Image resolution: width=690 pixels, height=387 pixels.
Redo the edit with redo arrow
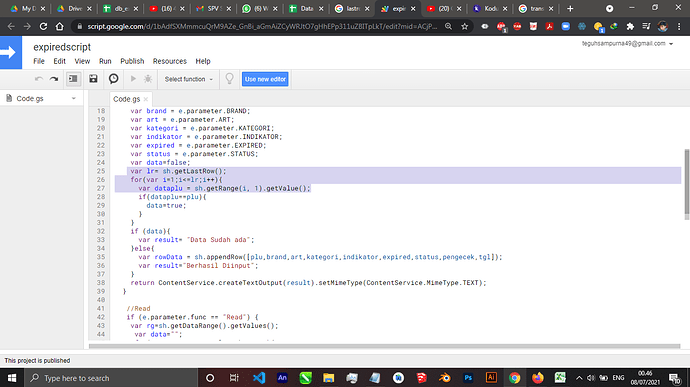54,79
